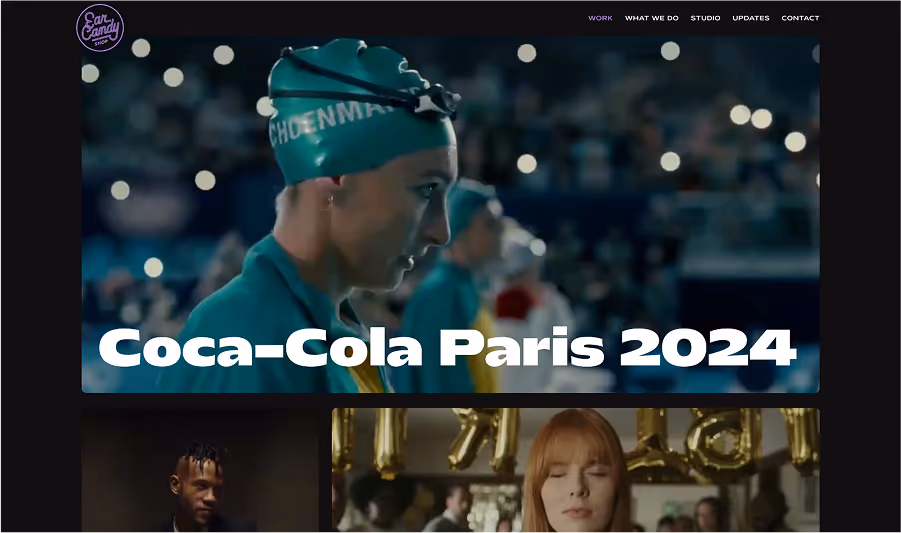Screen dimensions: 901x533
Task: Open the STUDIO page
Action: 705,18
